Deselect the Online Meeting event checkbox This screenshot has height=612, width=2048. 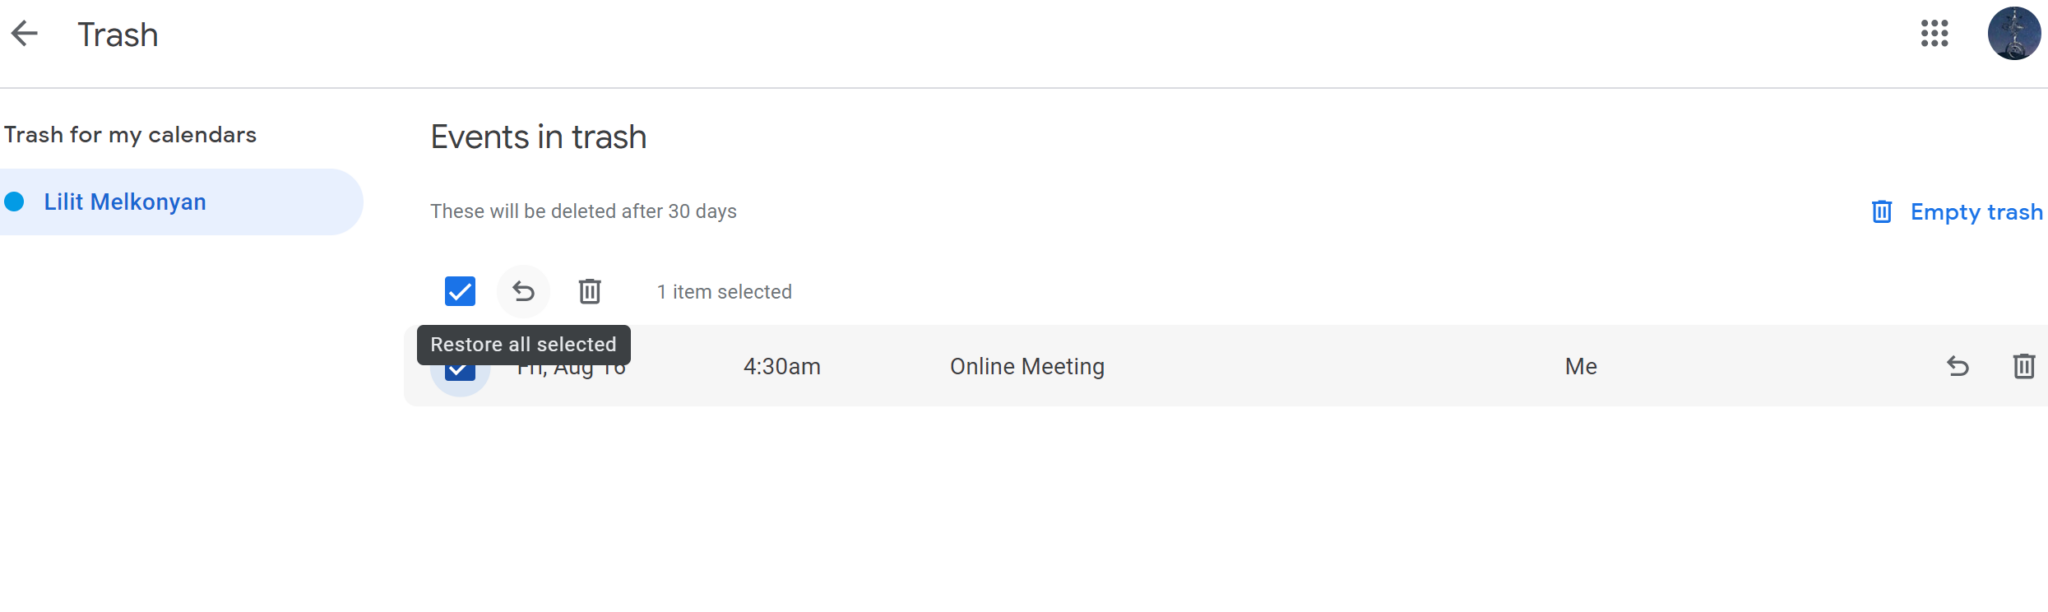point(459,369)
